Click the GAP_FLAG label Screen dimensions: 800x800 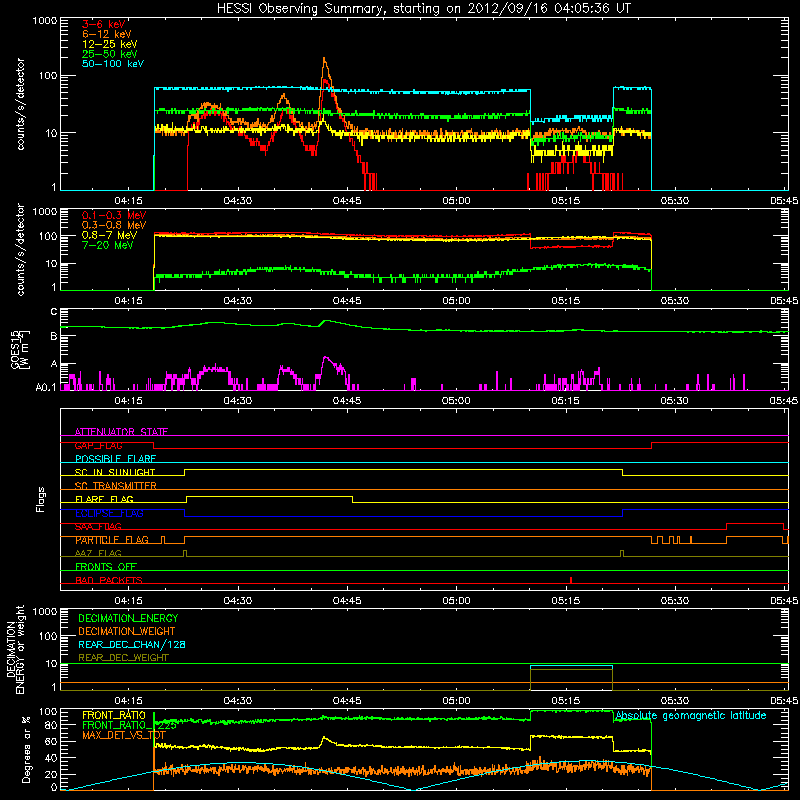pyautogui.click(x=99, y=445)
